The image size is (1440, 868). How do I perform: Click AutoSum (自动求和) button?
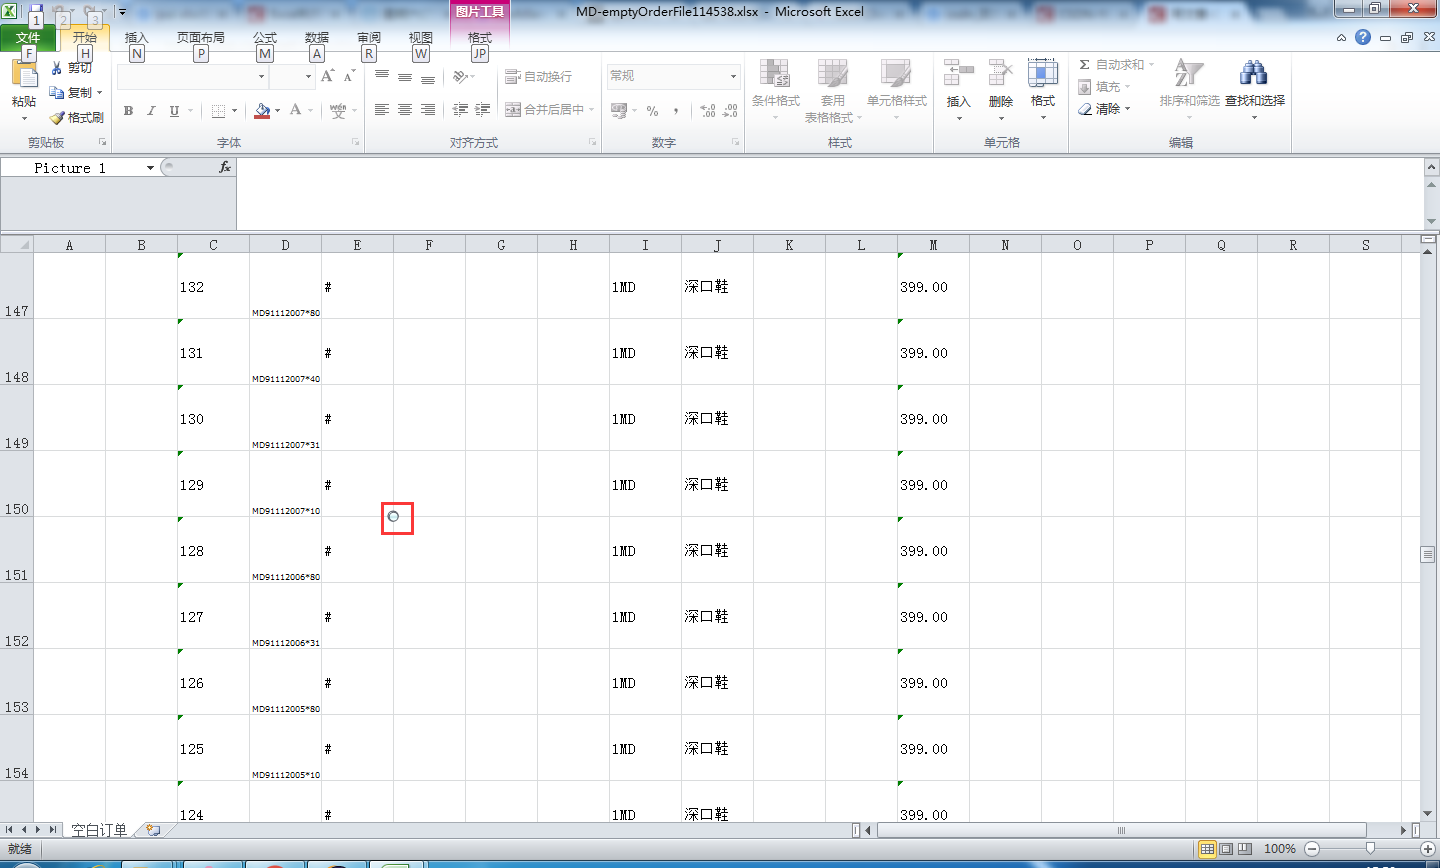click(x=1117, y=64)
